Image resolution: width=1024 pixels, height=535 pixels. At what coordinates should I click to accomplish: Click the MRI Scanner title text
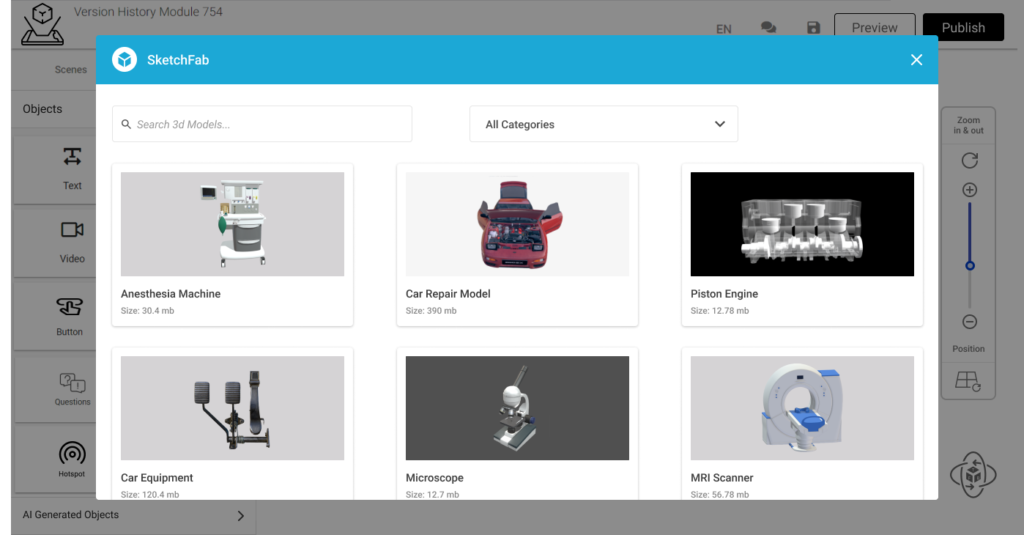tap(722, 478)
